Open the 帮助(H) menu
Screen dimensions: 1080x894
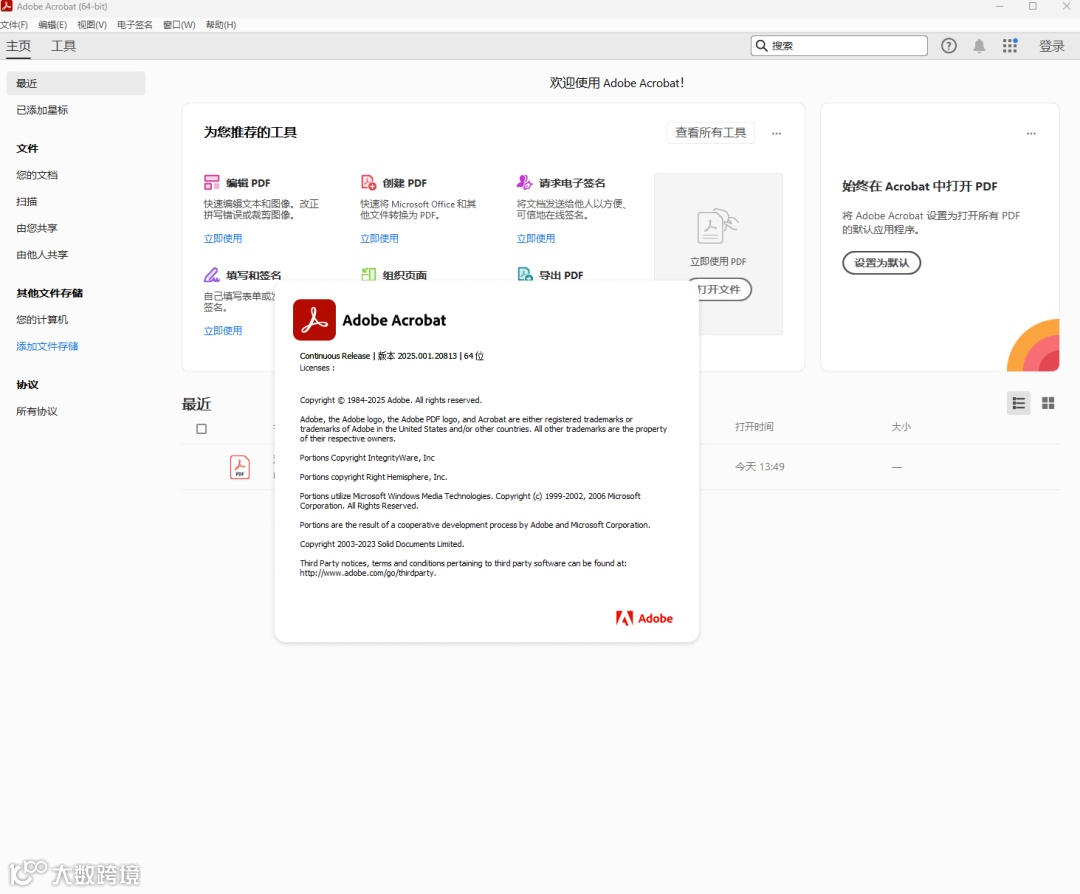click(220, 25)
